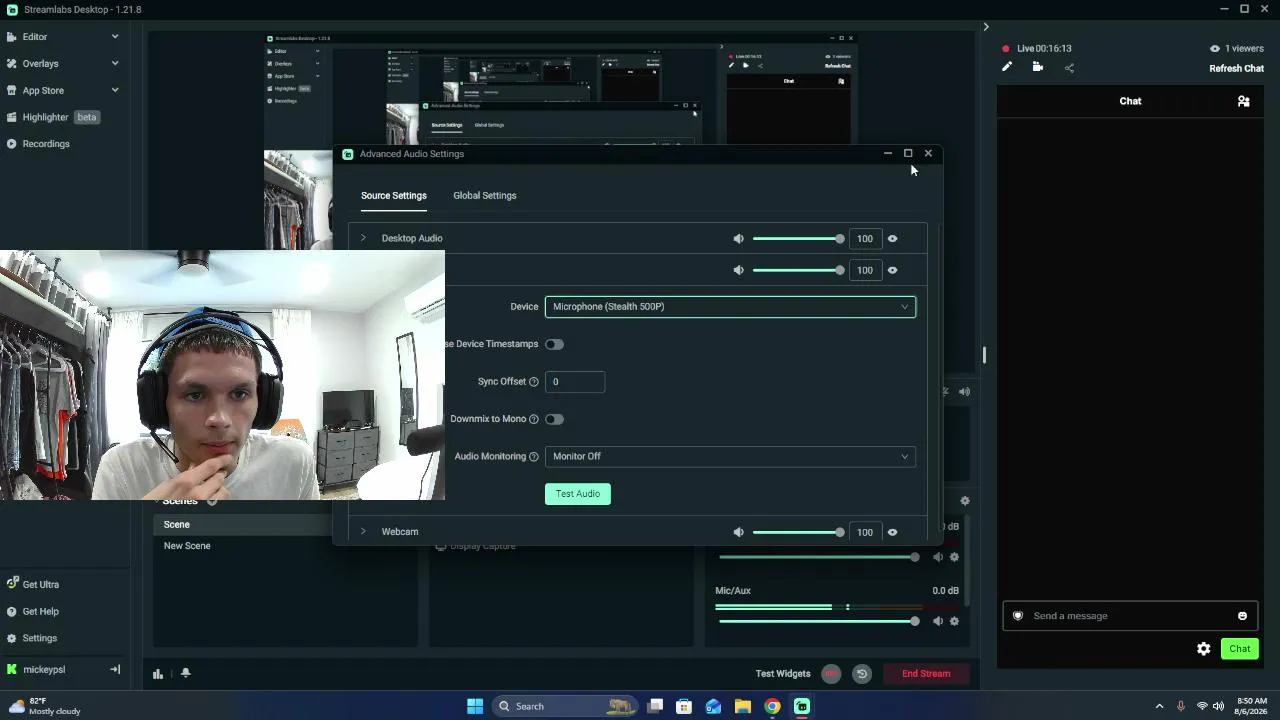This screenshot has height=720, width=1280.
Task: Click the Audio Monitoring help icon
Action: click(x=533, y=457)
